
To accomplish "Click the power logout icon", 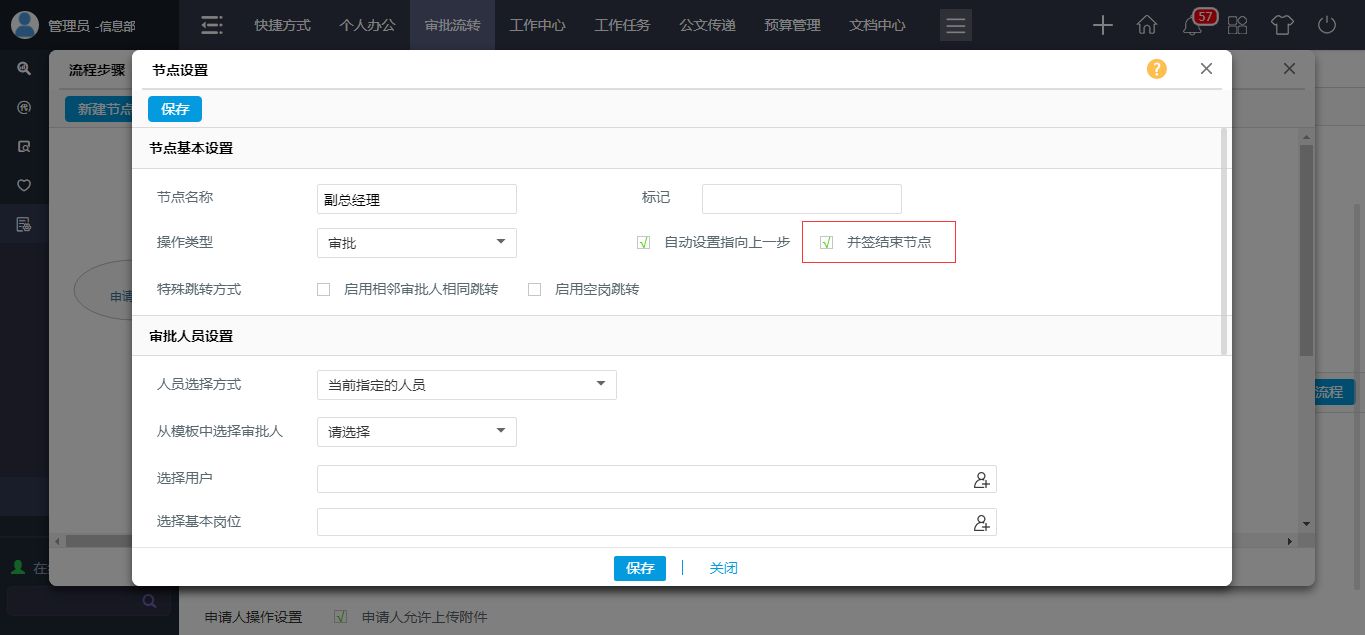I will [x=1327, y=26].
